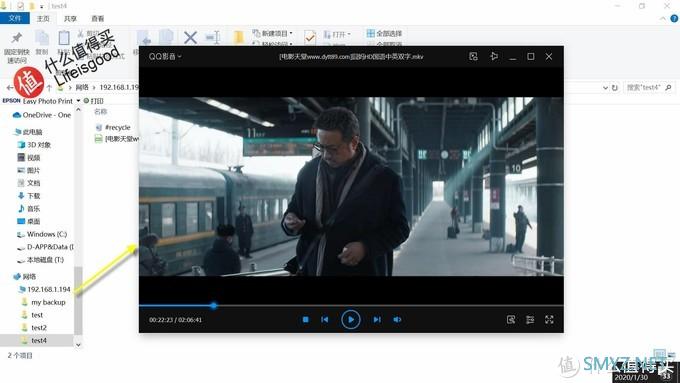
Task: Click the 名称 column header
Action: 101,112
